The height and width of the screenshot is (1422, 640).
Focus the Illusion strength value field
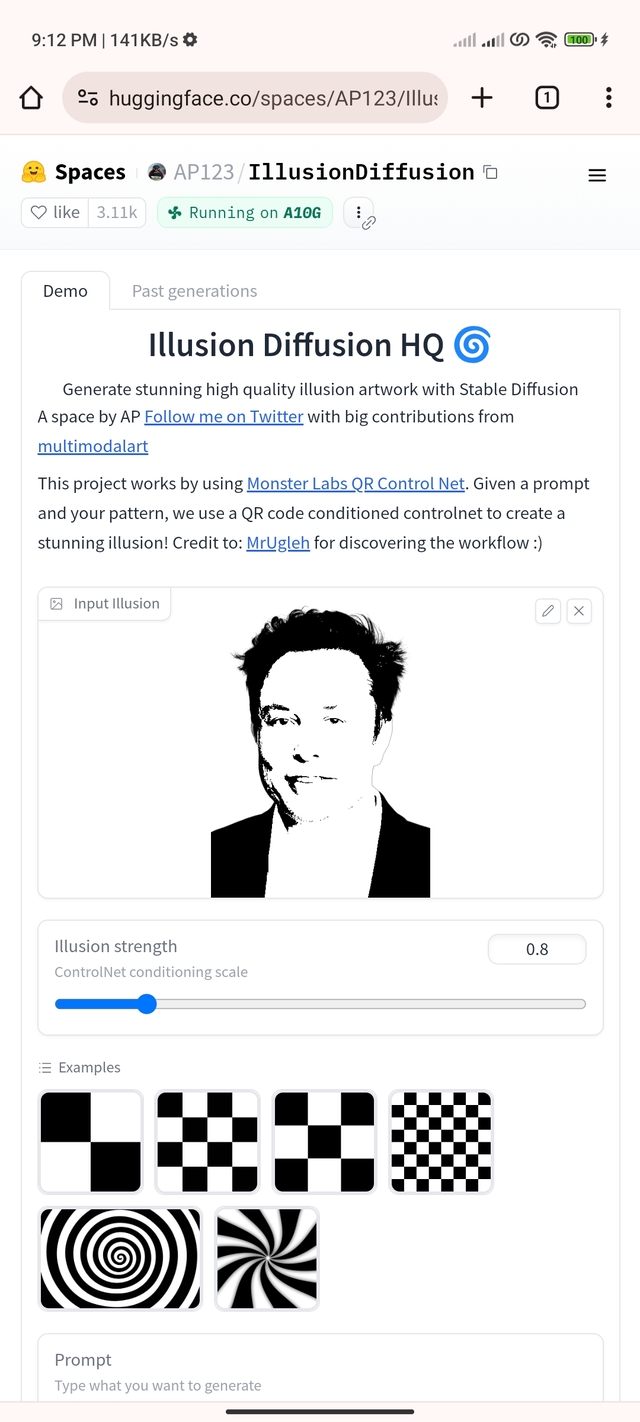click(537, 949)
